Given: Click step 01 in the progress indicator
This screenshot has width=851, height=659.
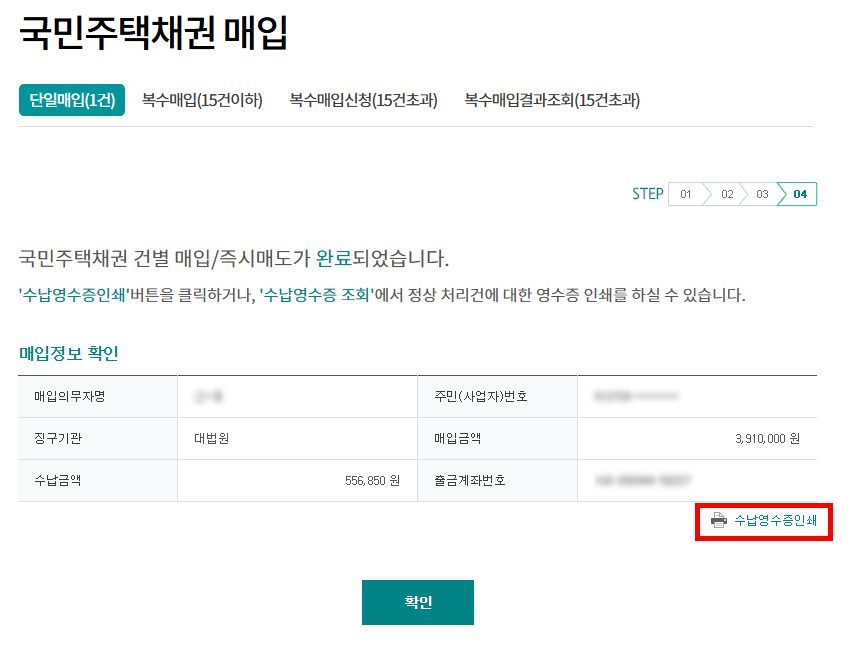Looking at the screenshot, I should pos(686,194).
